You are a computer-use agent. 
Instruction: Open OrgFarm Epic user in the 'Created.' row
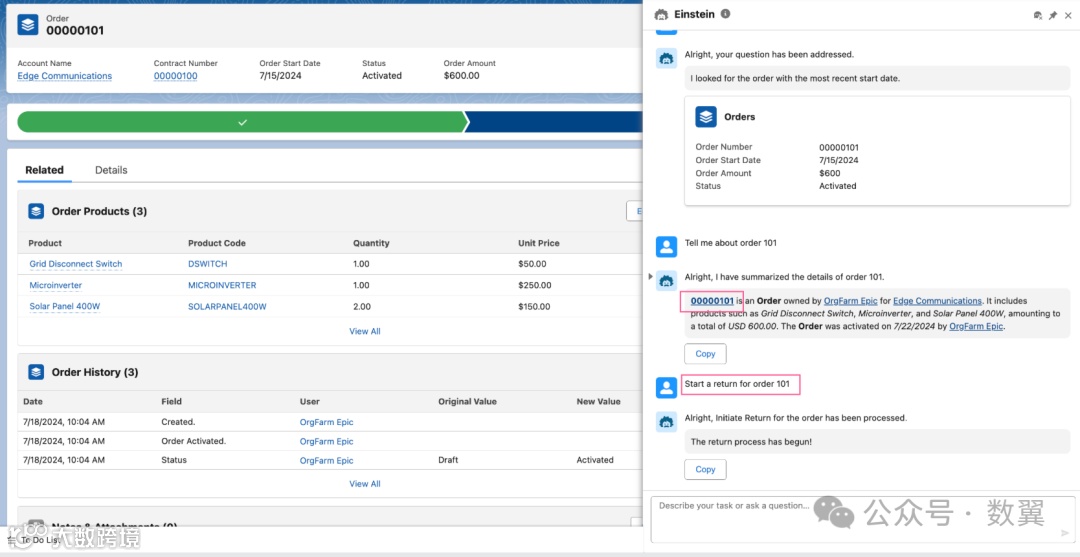click(x=326, y=422)
